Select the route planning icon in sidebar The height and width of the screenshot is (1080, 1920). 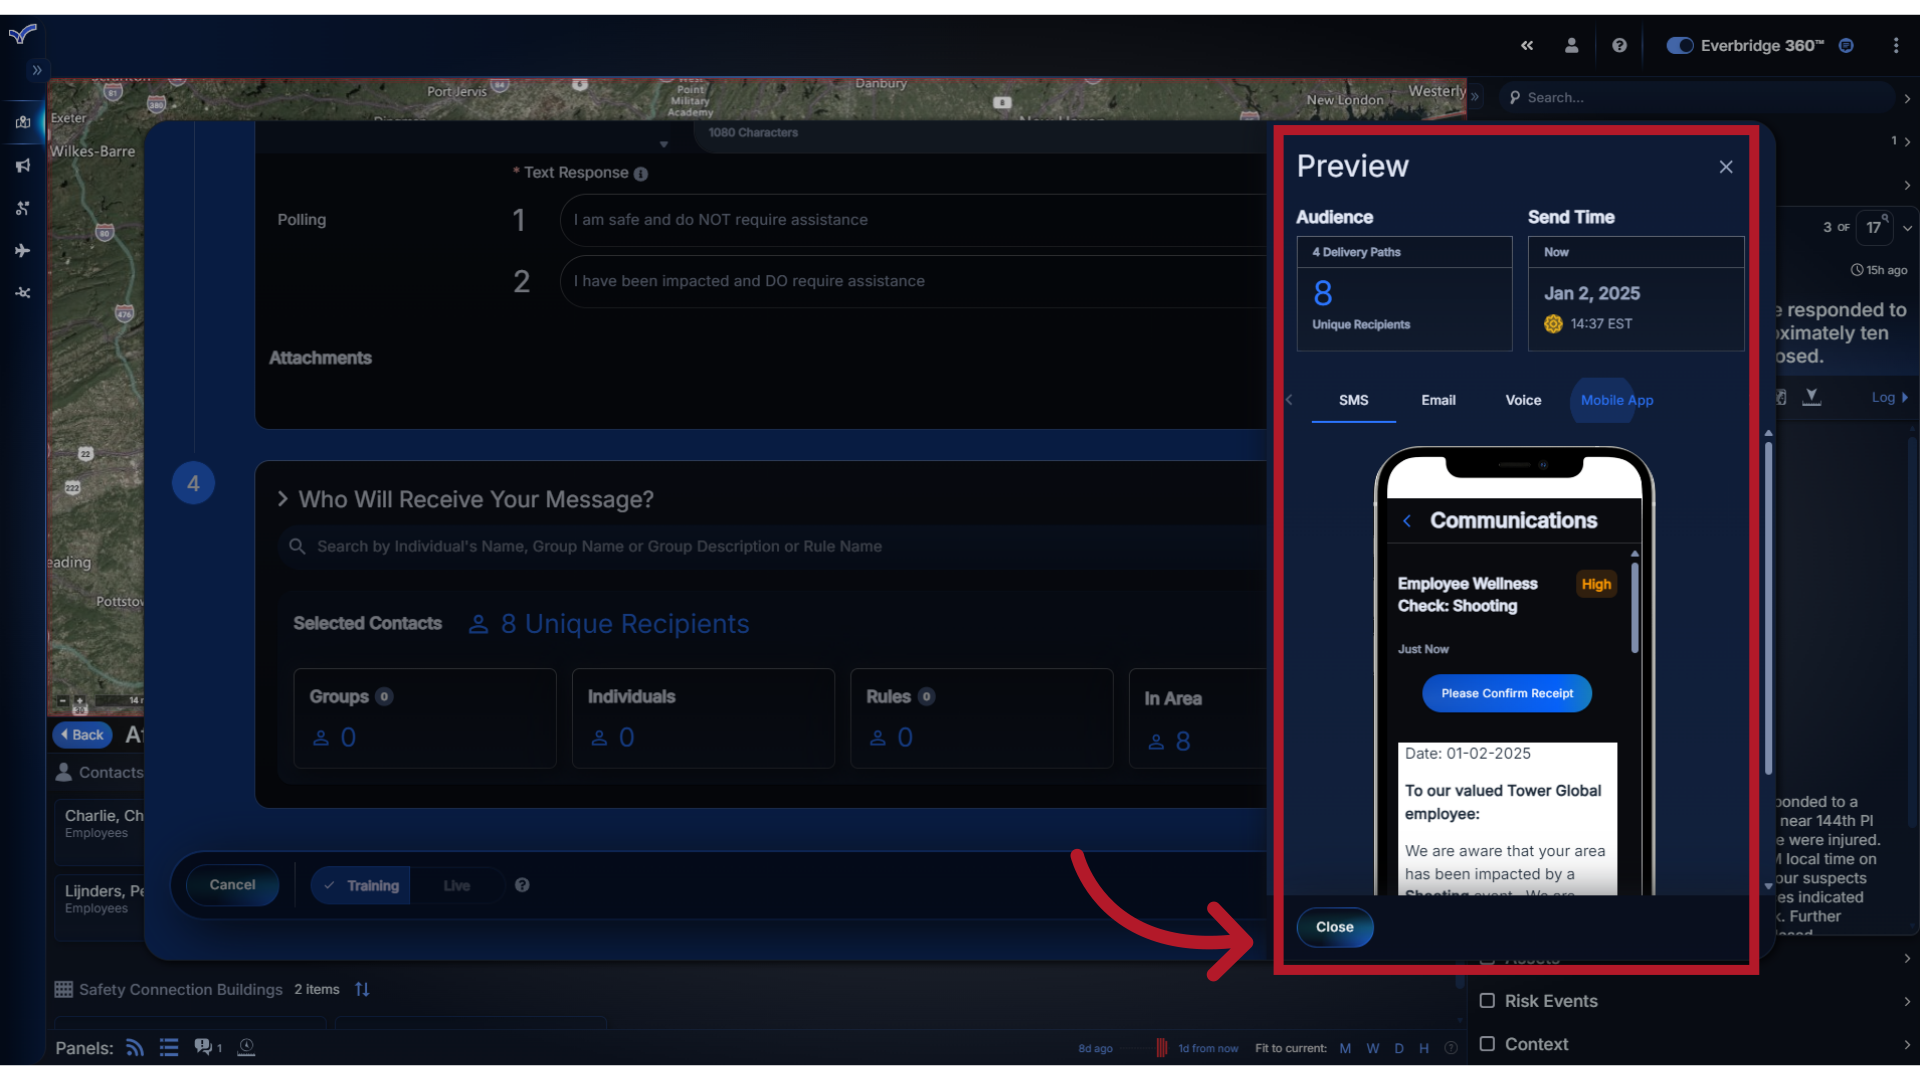tap(22, 208)
